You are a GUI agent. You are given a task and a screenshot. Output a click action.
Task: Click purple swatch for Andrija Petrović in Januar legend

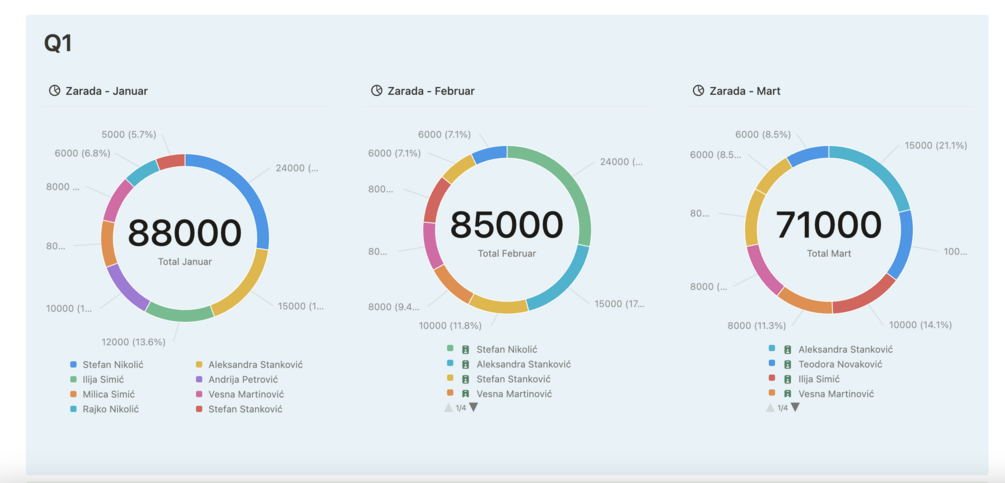(200, 379)
